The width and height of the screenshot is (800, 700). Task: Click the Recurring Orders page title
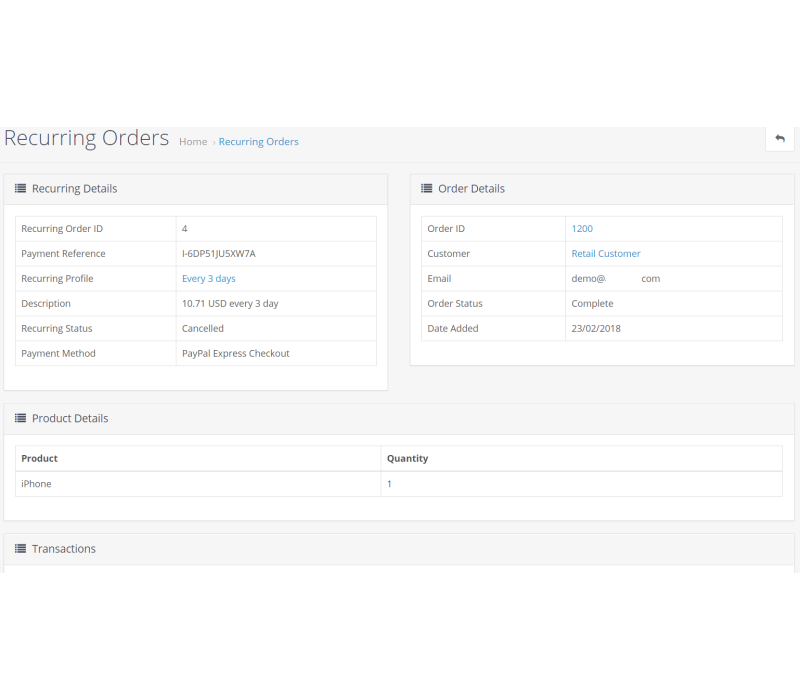point(86,138)
